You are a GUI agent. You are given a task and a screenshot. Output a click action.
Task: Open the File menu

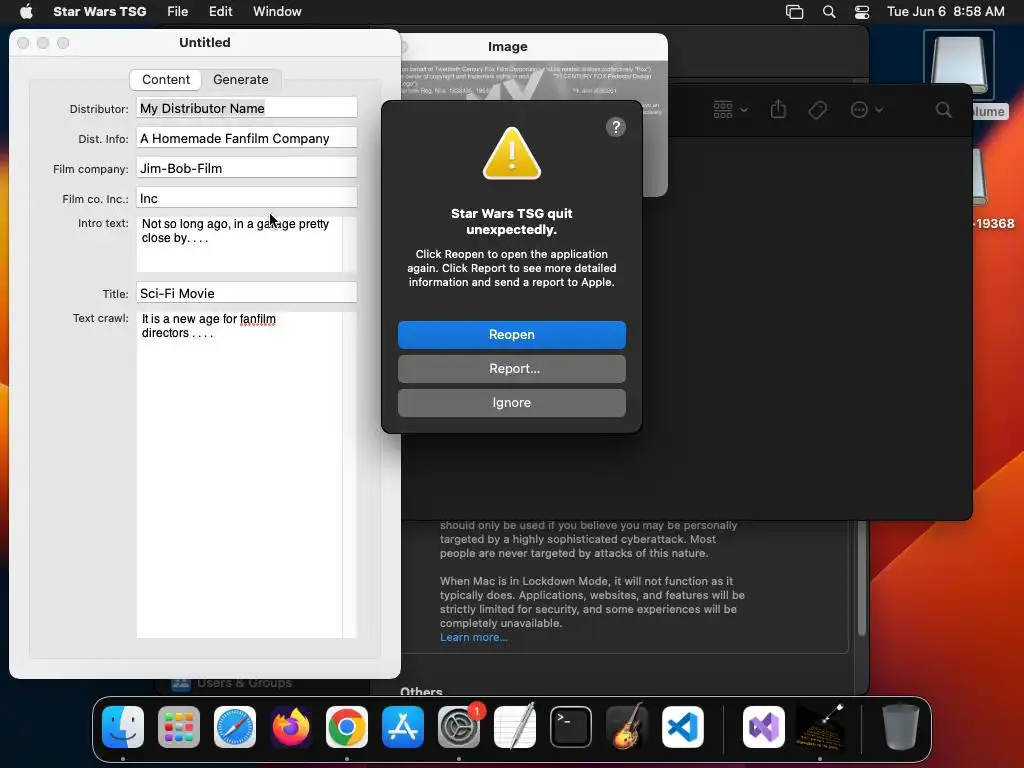177,12
